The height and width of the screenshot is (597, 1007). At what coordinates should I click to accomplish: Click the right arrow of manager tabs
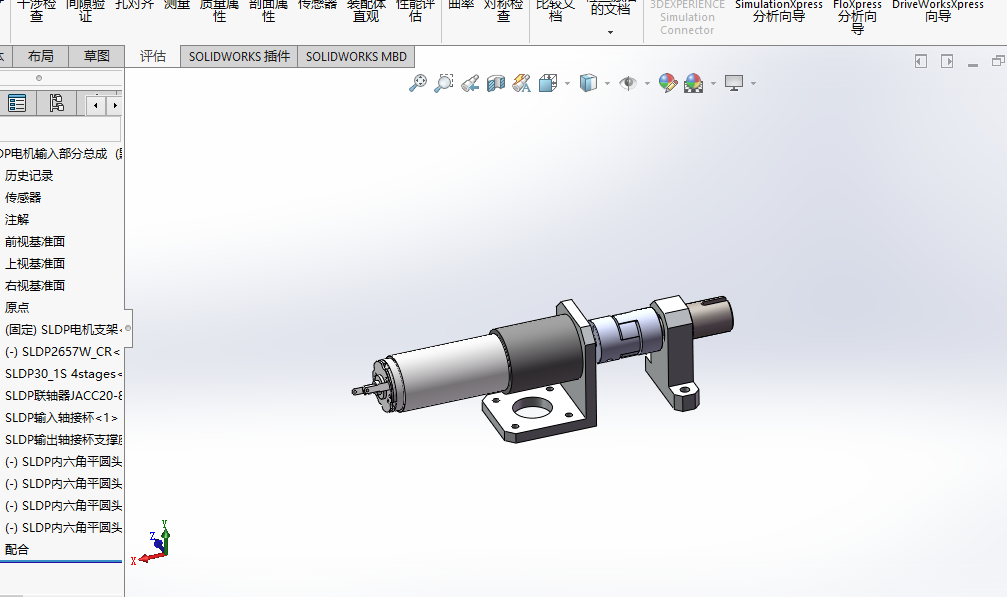click(114, 105)
